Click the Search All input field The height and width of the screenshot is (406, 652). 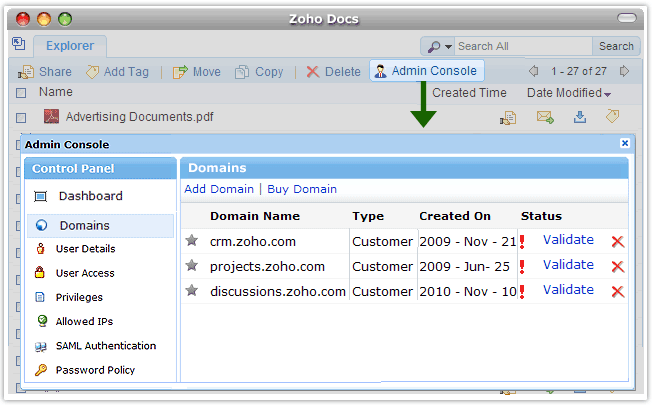(523, 46)
